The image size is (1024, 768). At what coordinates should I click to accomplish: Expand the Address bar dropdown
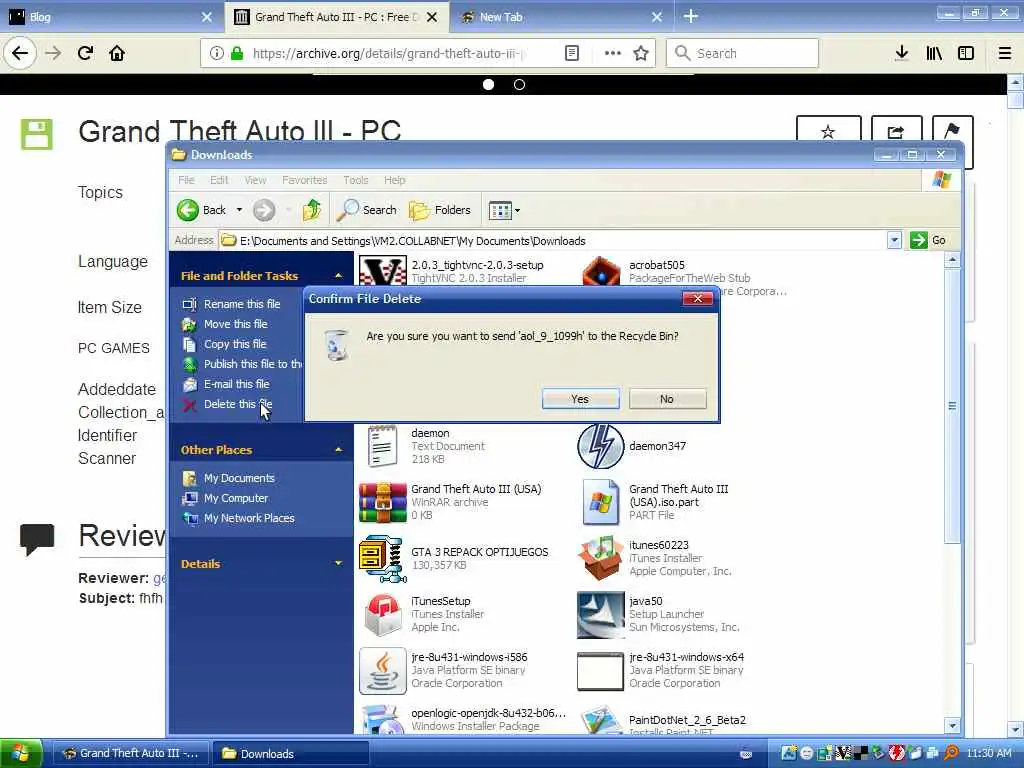click(x=894, y=240)
